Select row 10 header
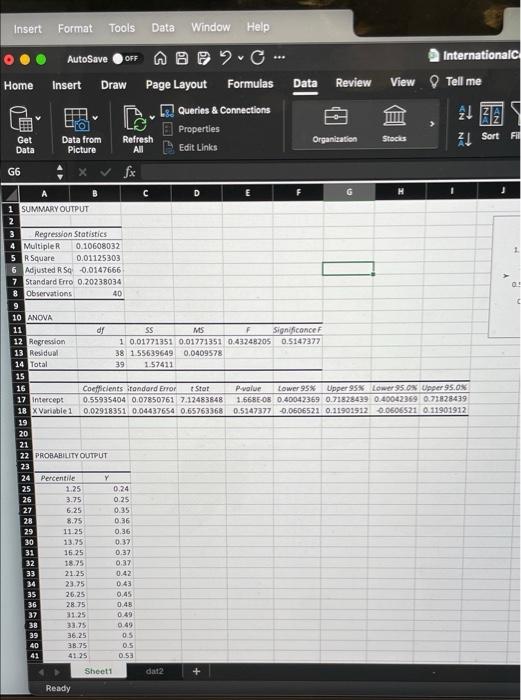Screen dimensions: 521x700 17,317
